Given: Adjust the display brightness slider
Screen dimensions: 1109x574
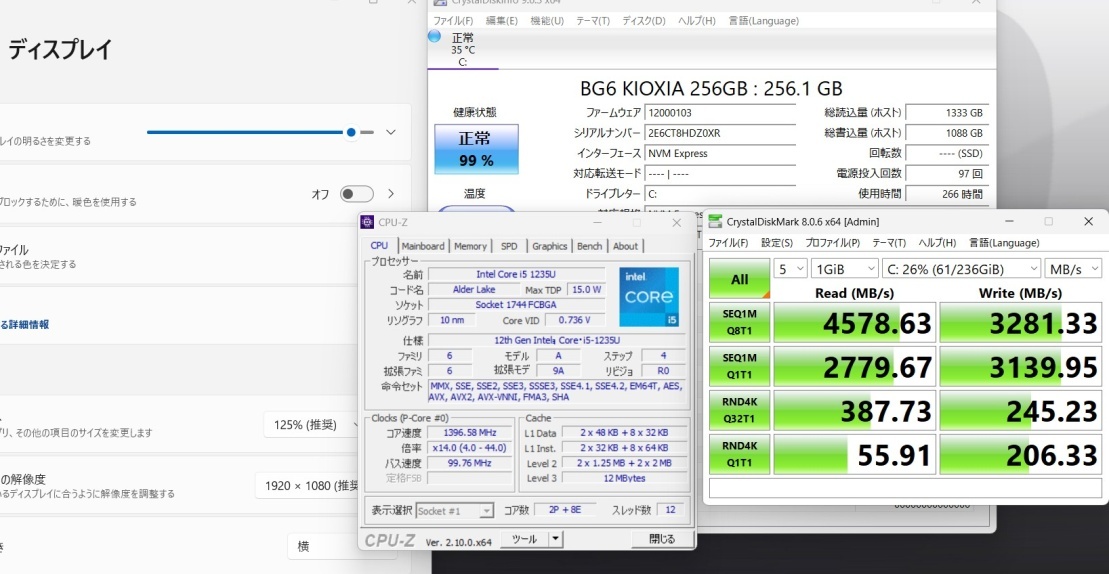Looking at the screenshot, I should pos(260,132).
